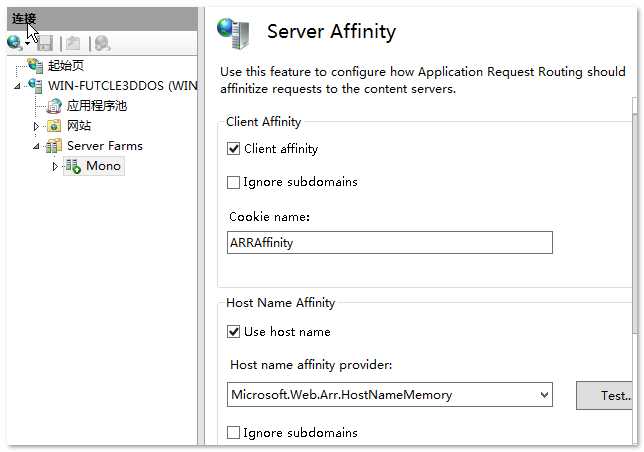Select the Mono server farm
644x452 pixels.
103,166
